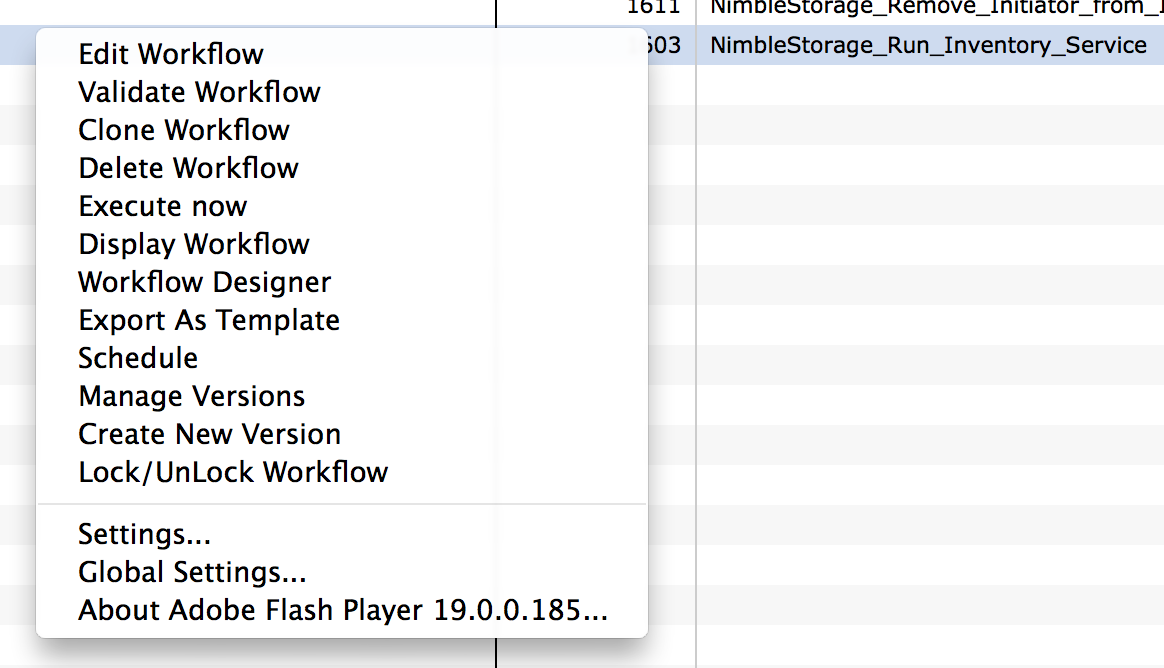Viewport: 1164px width, 668px height.
Task: Click Clone Workflow option
Action: click(183, 130)
